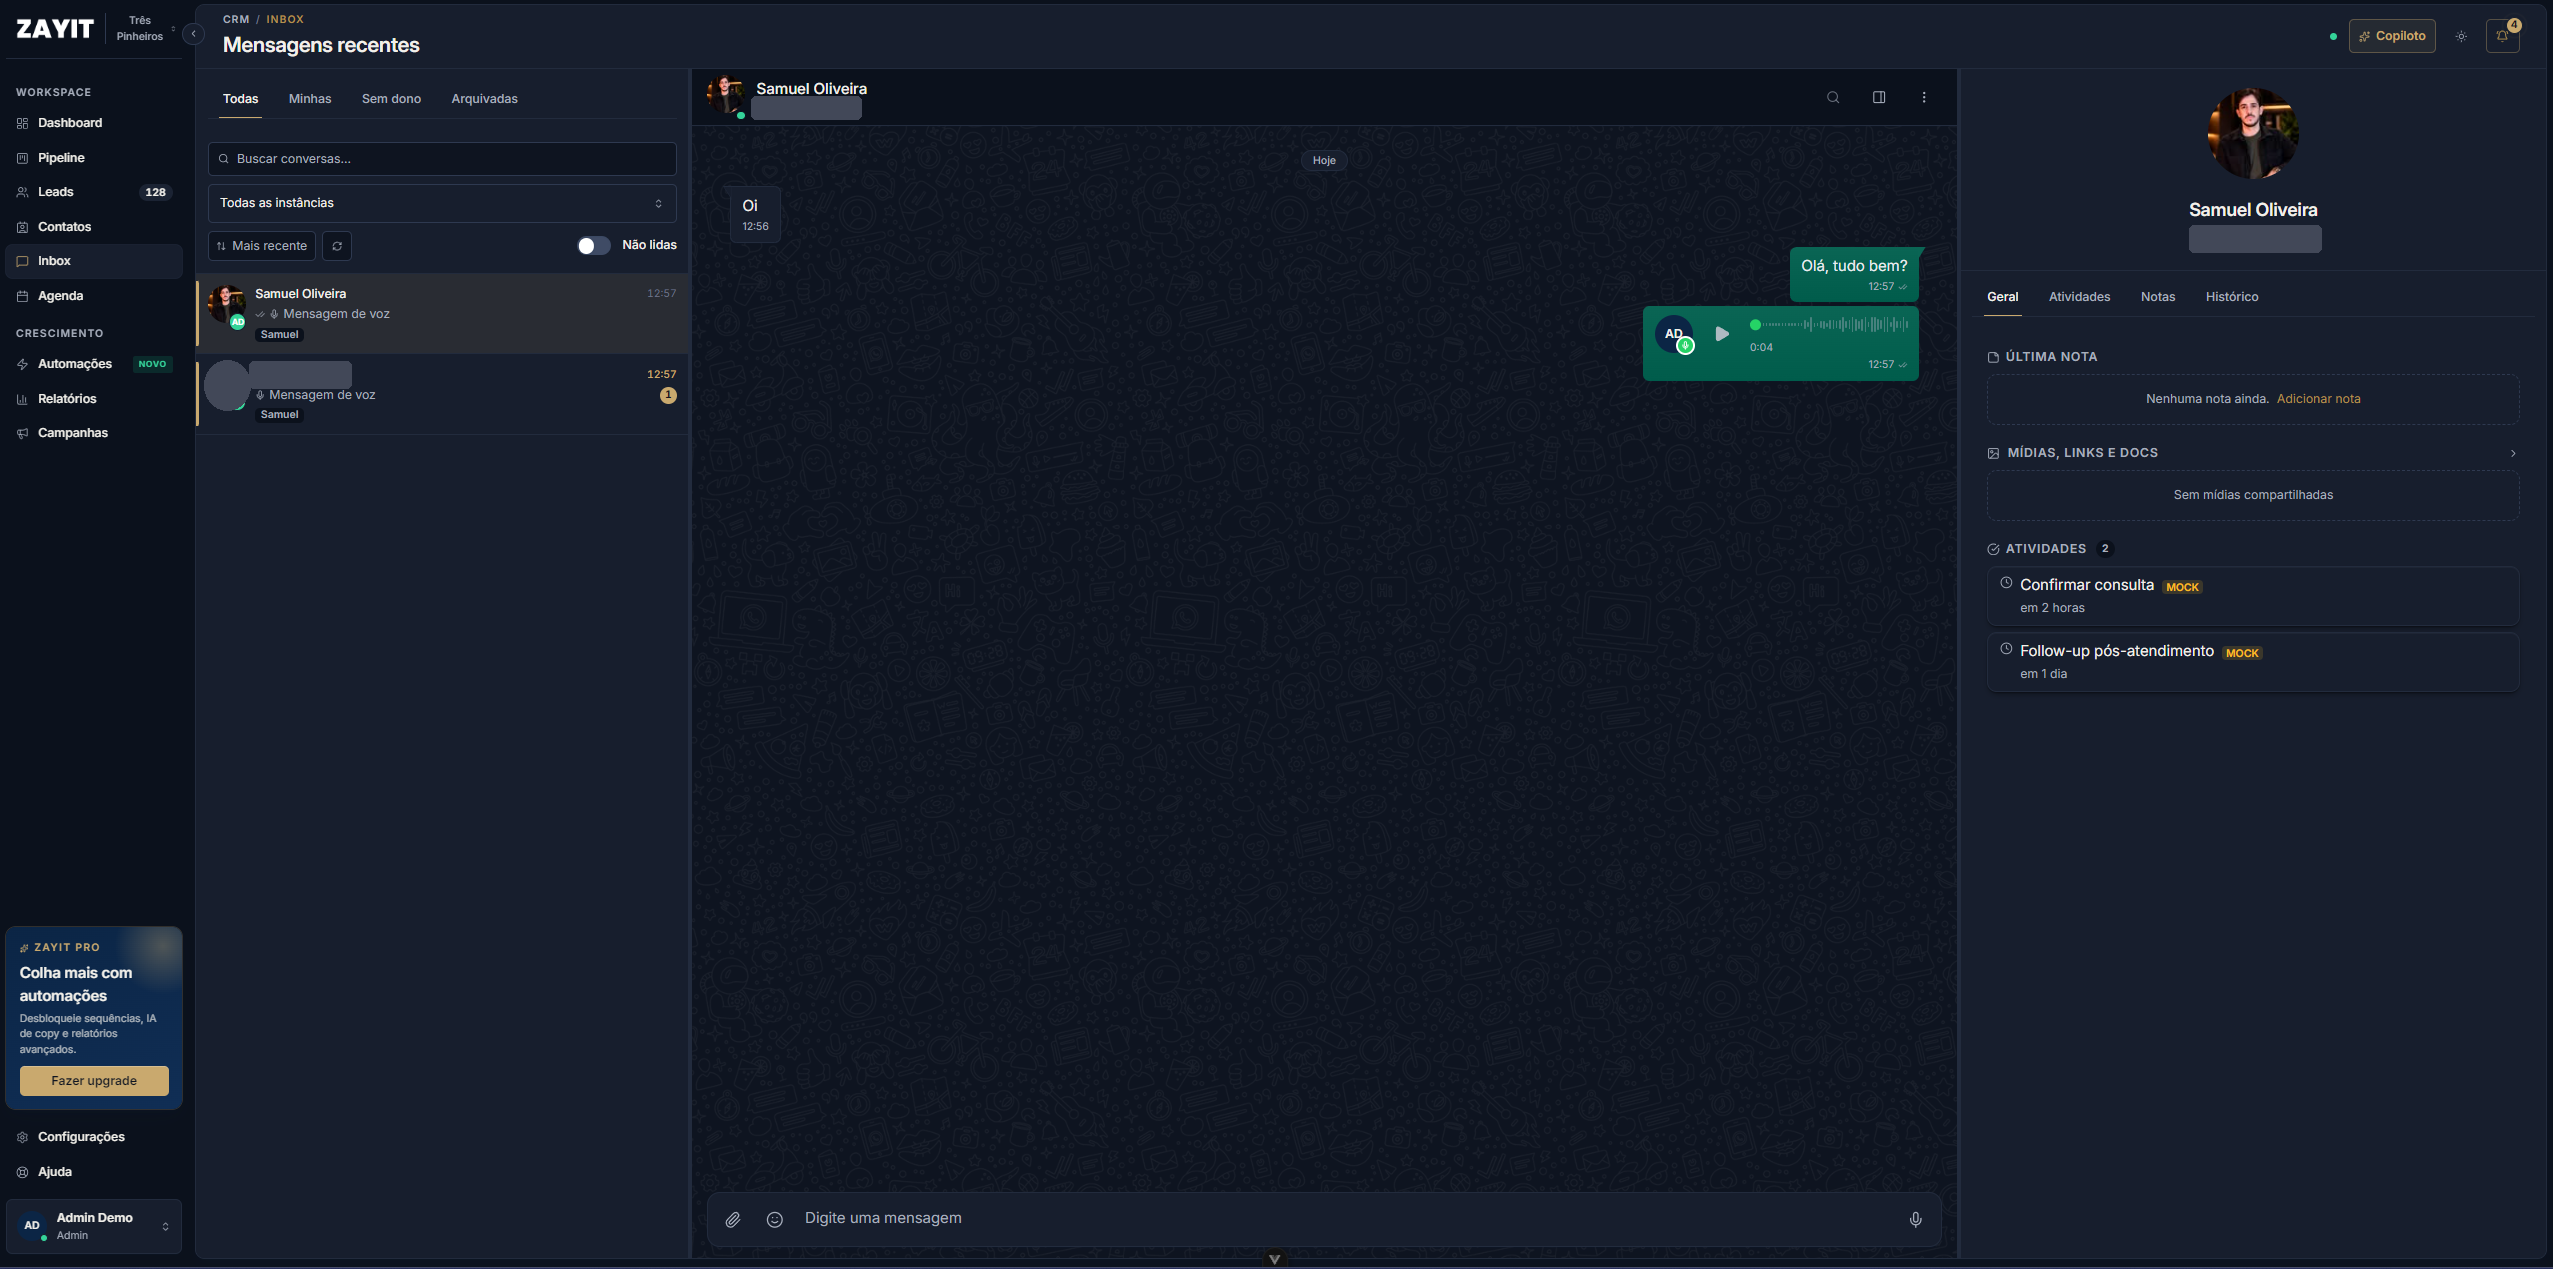Open the Ajuda help page
This screenshot has height=1269, width=2553.
93,1172
